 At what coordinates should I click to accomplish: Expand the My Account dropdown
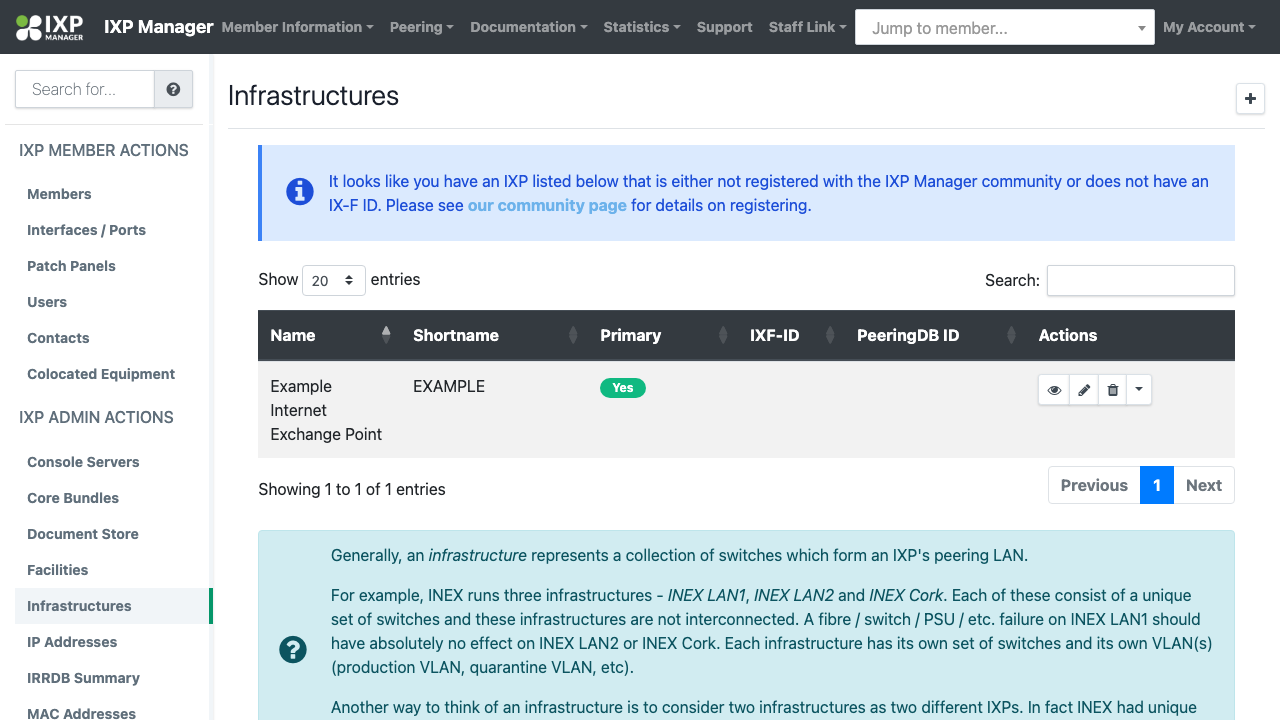point(1209,27)
